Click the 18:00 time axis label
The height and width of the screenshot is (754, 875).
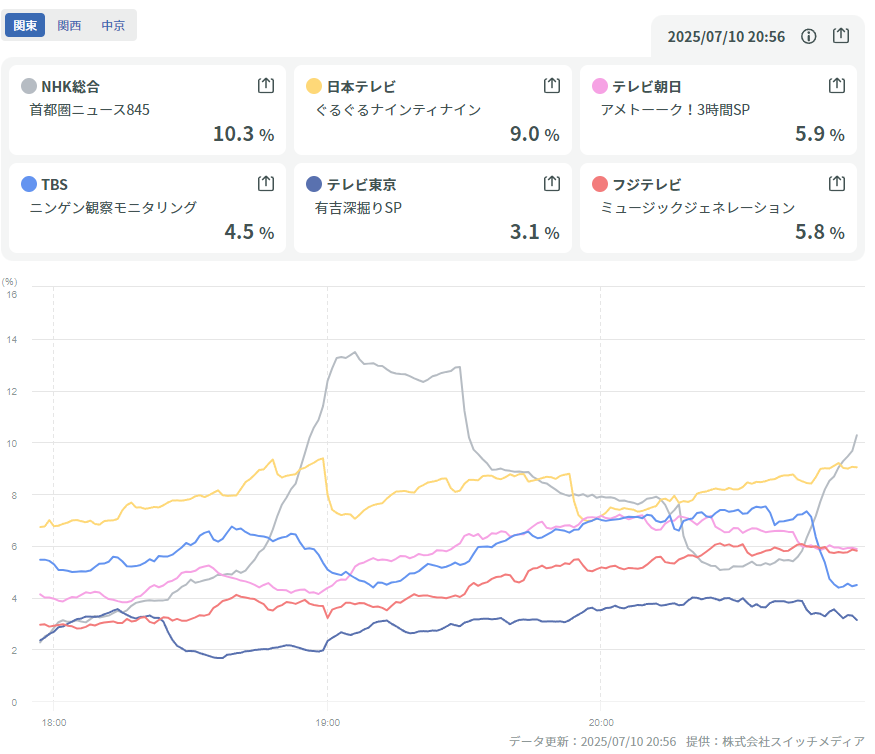[x=54, y=723]
